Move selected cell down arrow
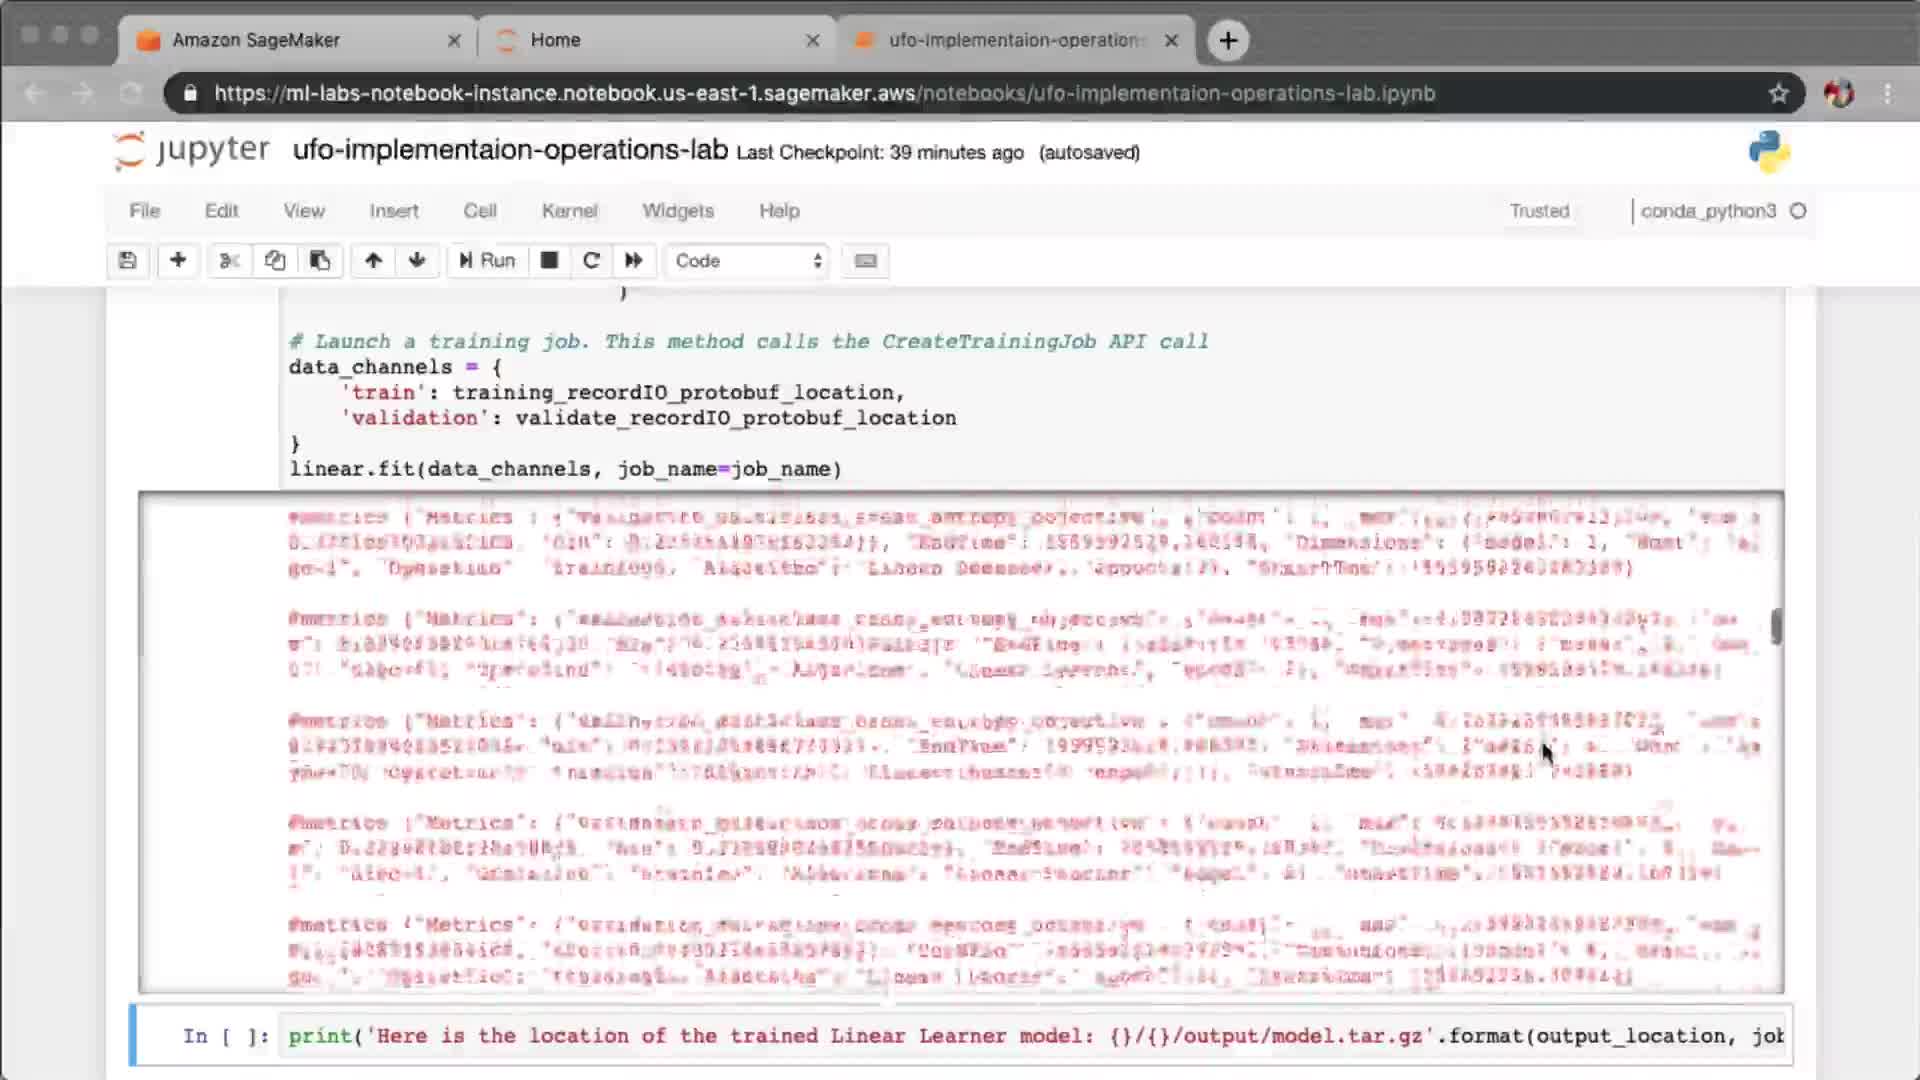The height and width of the screenshot is (1080, 1920). coord(417,261)
